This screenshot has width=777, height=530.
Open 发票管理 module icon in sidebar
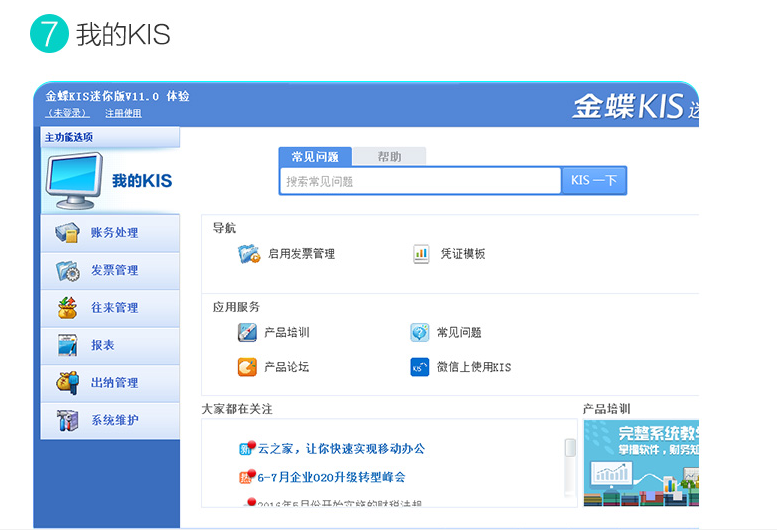point(67,271)
